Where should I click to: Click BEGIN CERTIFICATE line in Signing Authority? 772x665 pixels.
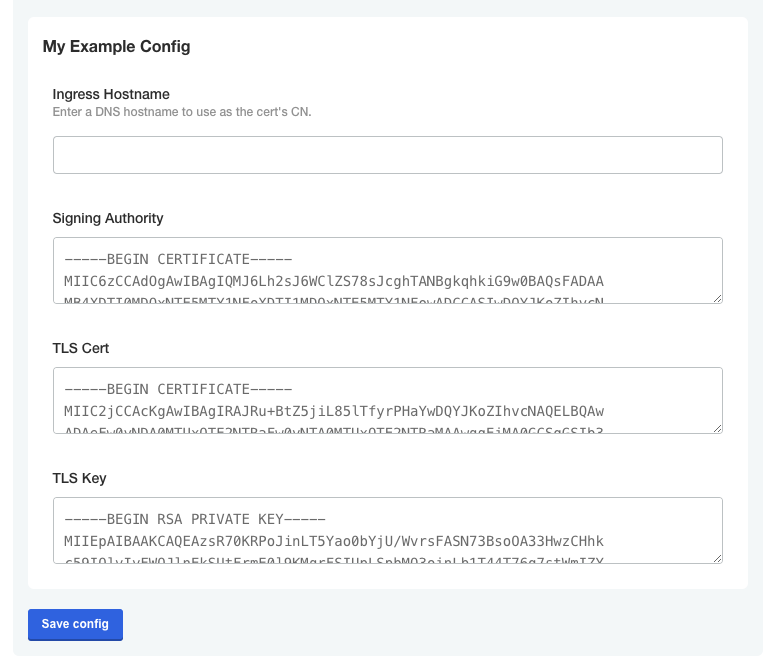click(x=177, y=259)
